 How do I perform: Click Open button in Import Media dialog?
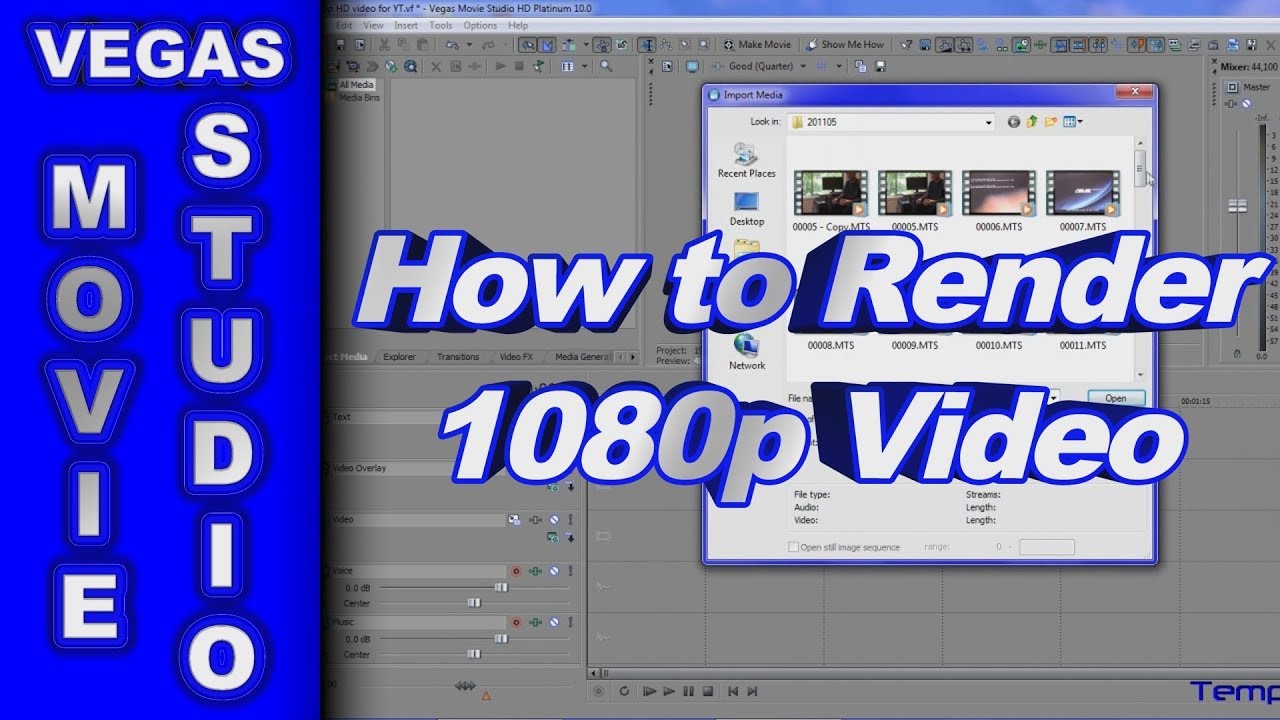tap(1116, 398)
